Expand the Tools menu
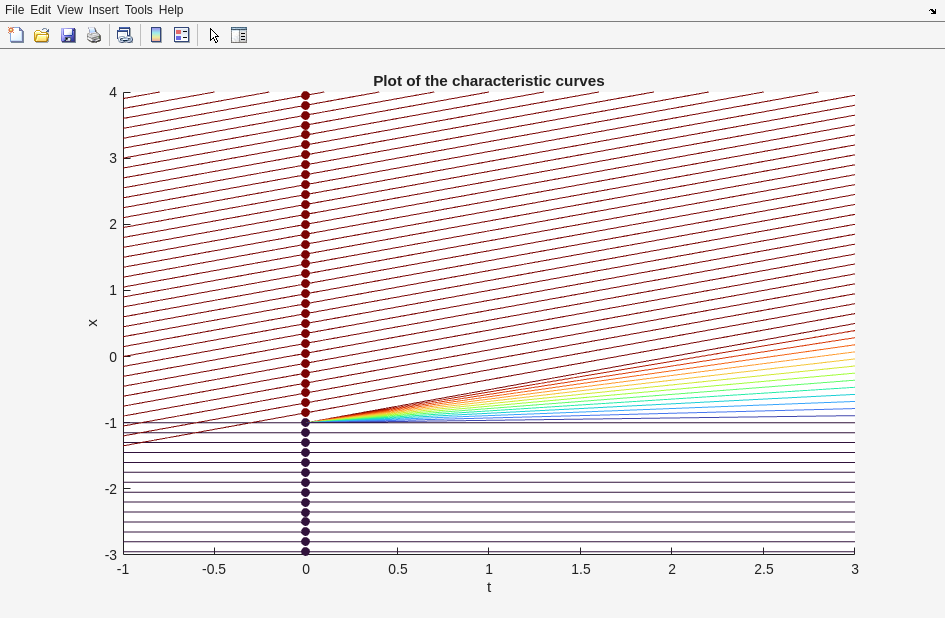 pyautogui.click(x=138, y=10)
